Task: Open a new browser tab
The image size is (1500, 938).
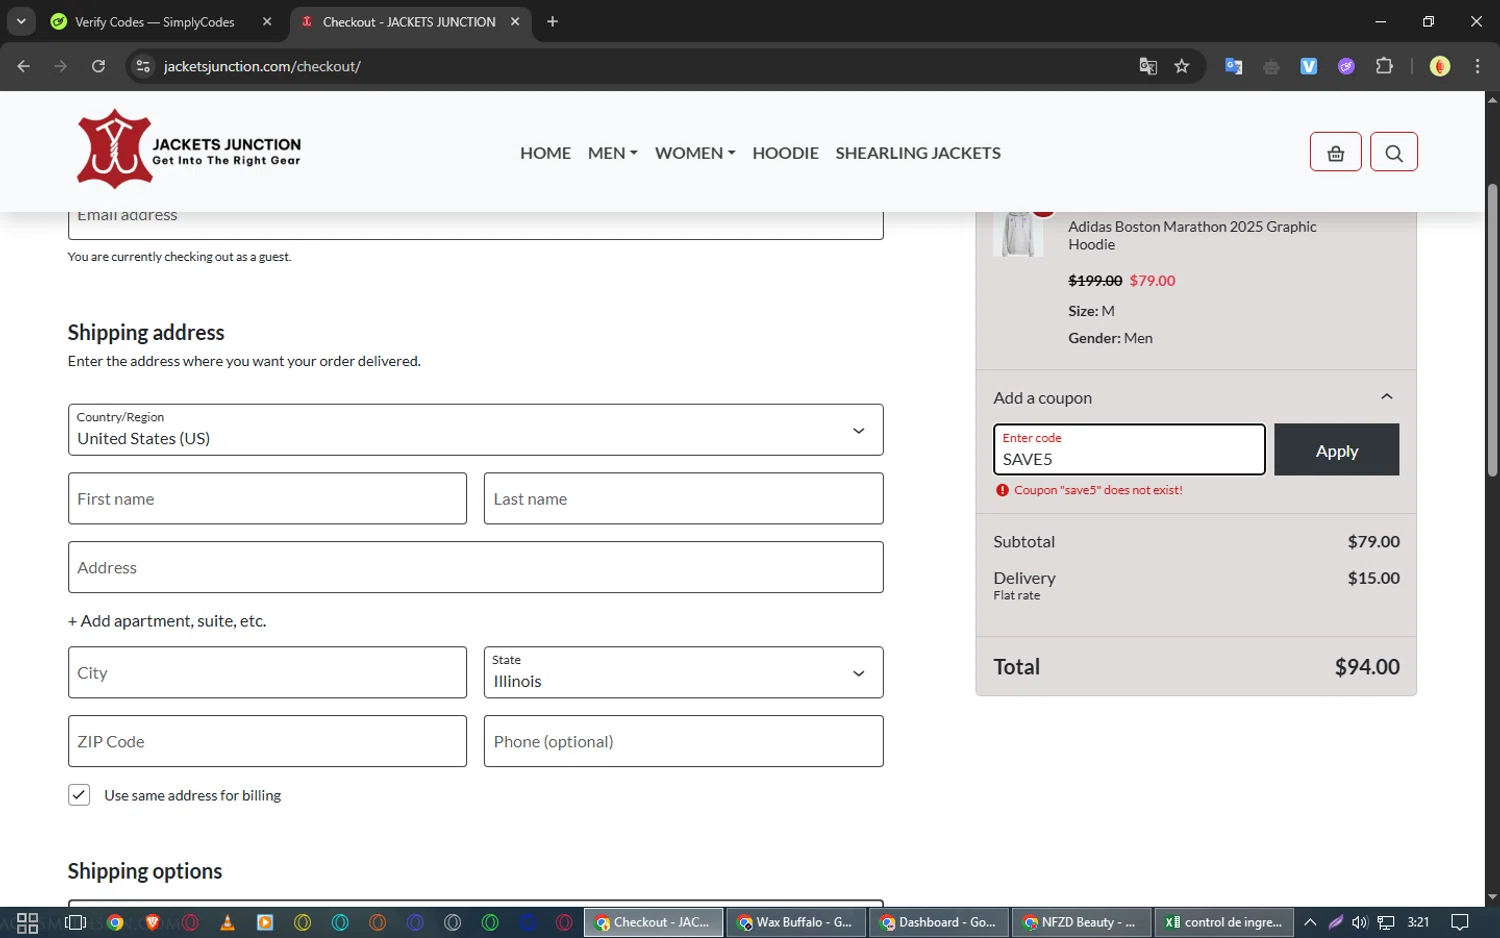Action: (552, 21)
